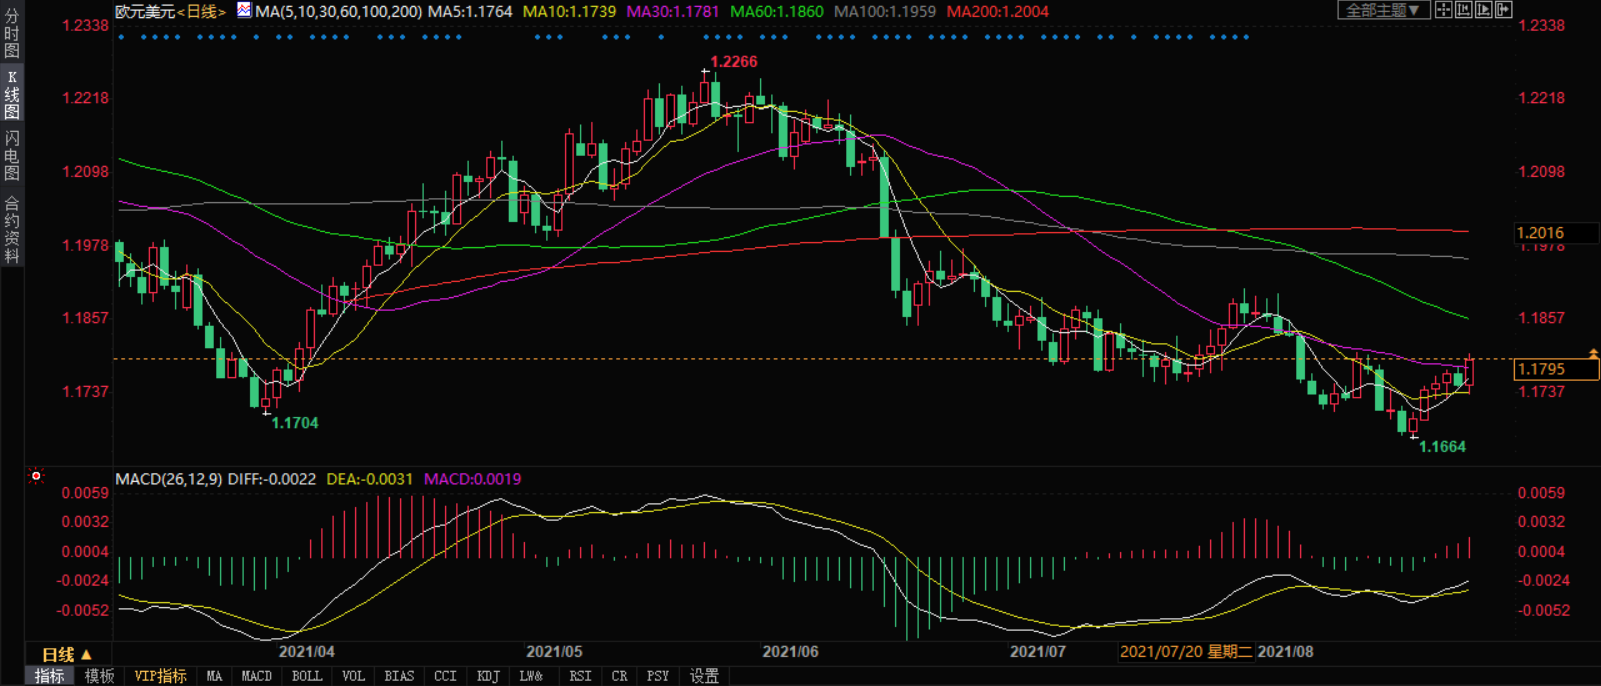1601x686 pixels.
Task: Open indicator 设置 settings
Action: tap(704, 677)
